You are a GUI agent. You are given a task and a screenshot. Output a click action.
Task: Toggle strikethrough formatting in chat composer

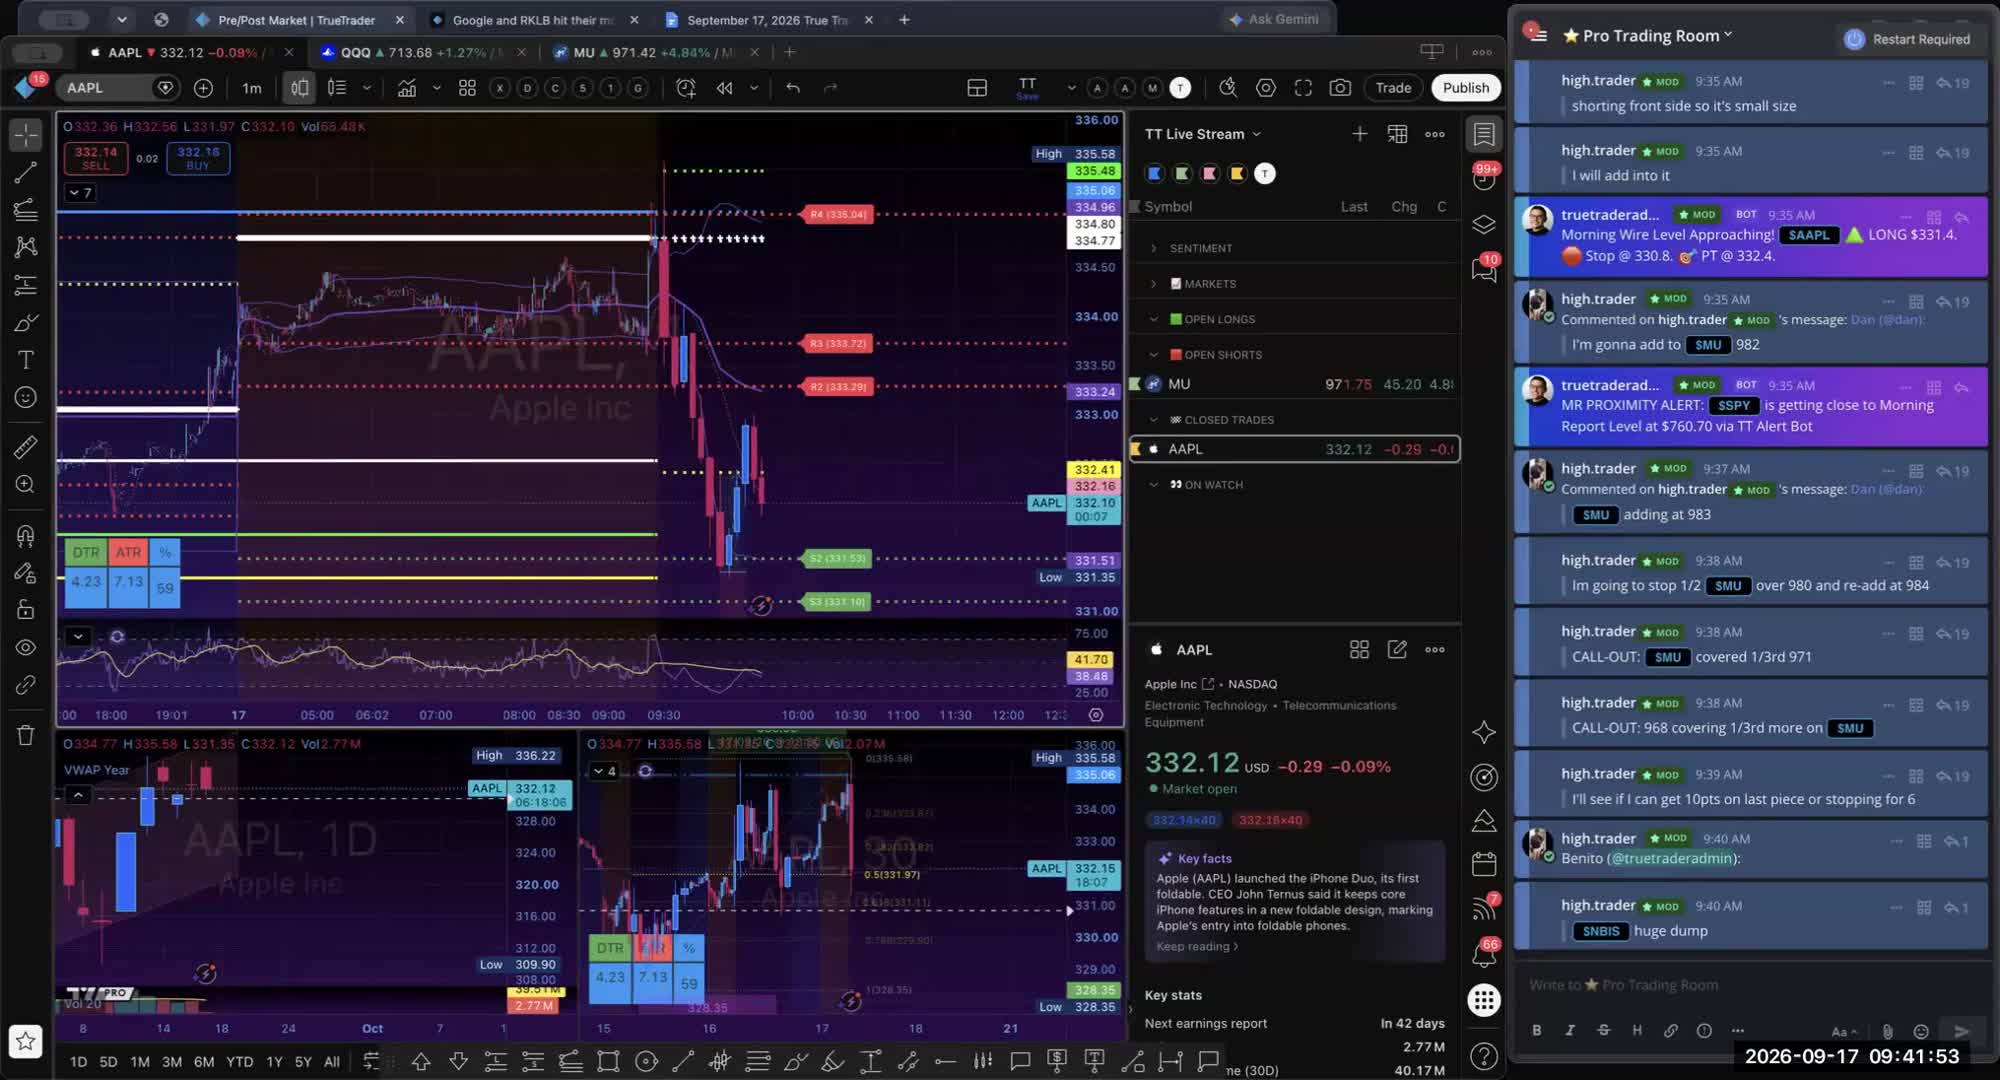[1603, 1031]
